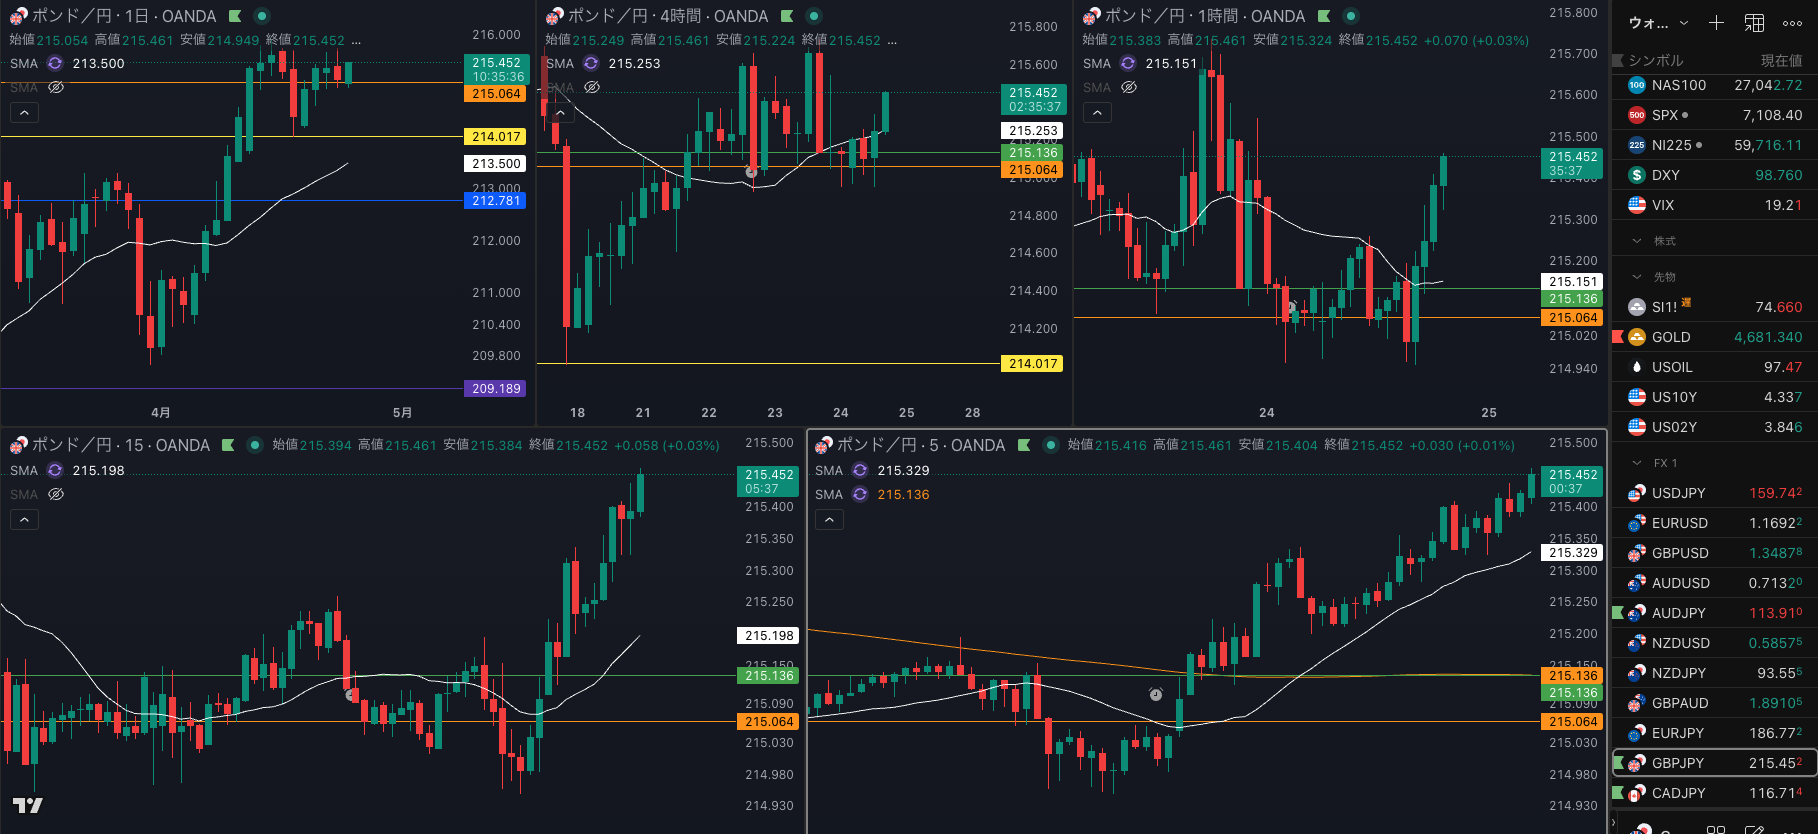The height and width of the screenshot is (834, 1818).
Task: Sort the watchlist by the シンボル column header
Action: (x=1656, y=60)
